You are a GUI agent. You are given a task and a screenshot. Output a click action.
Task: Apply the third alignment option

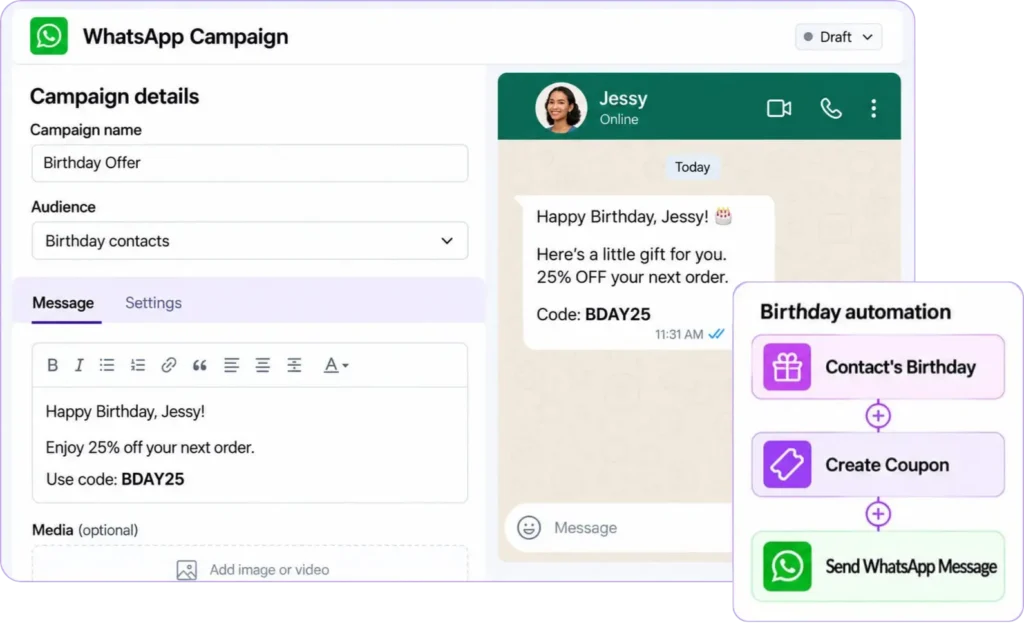click(x=295, y=365)
